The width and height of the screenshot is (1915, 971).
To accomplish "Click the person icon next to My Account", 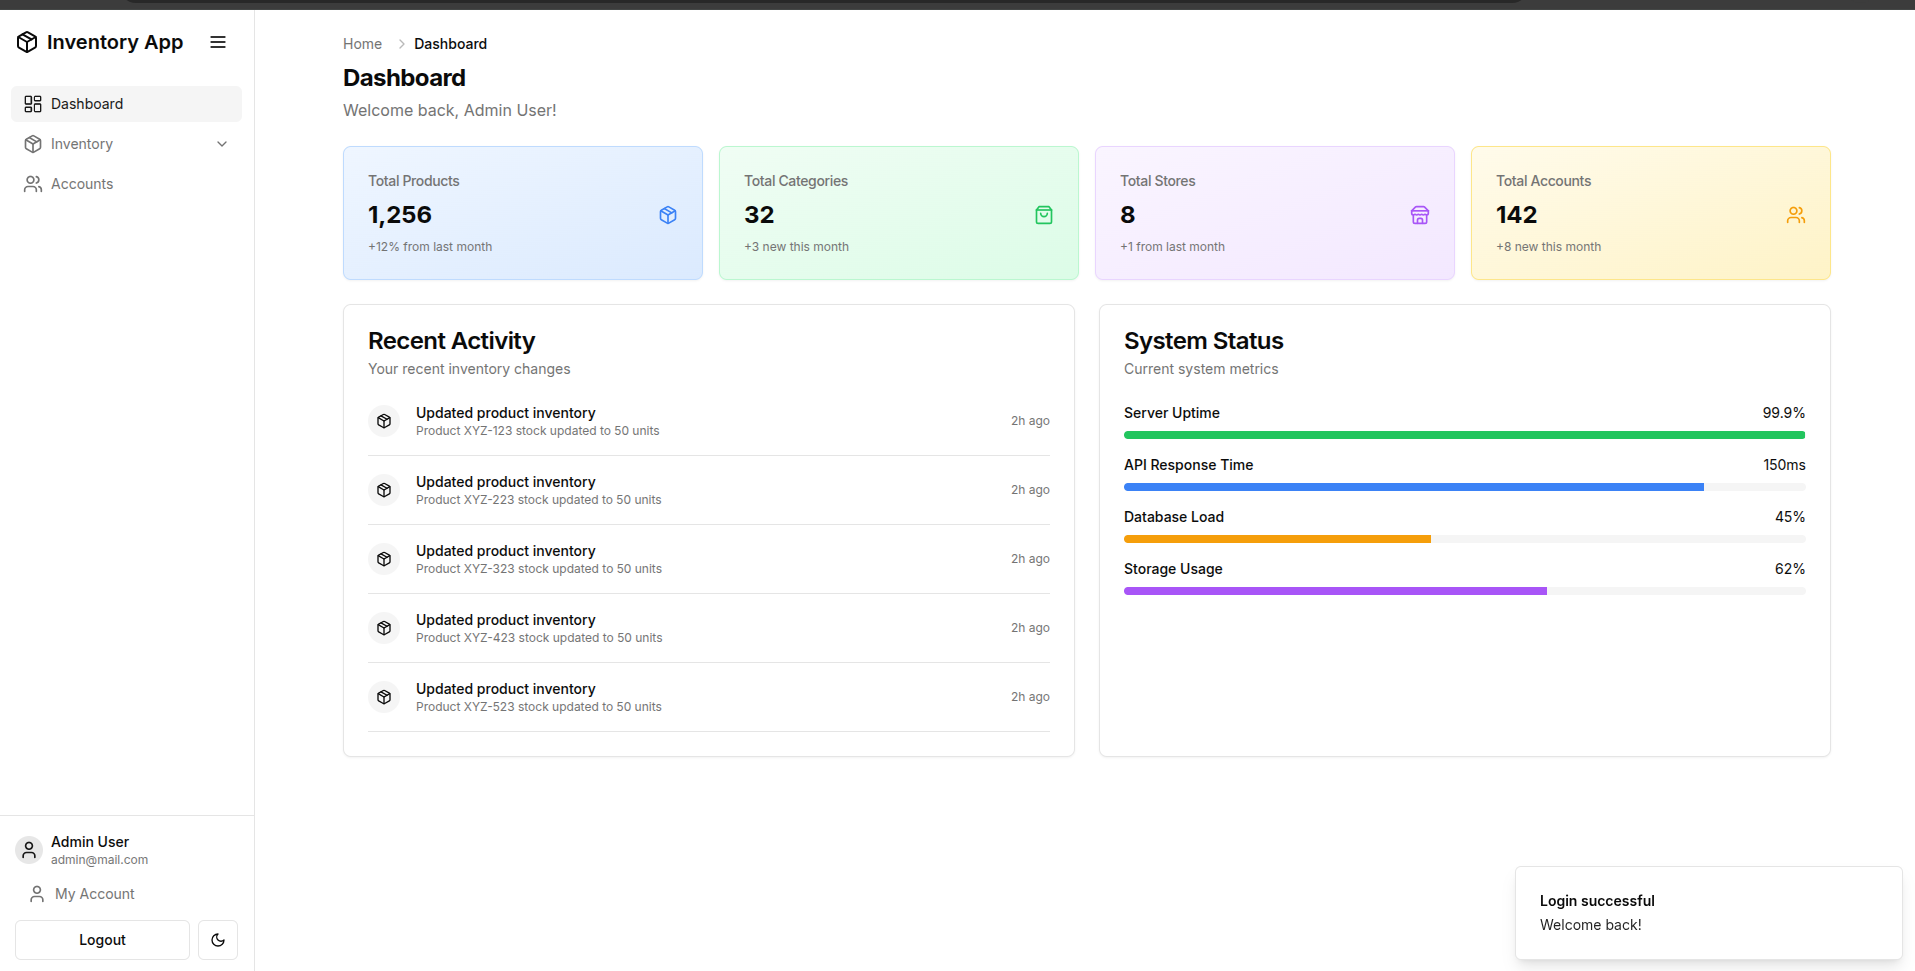I will coord(37,894).
